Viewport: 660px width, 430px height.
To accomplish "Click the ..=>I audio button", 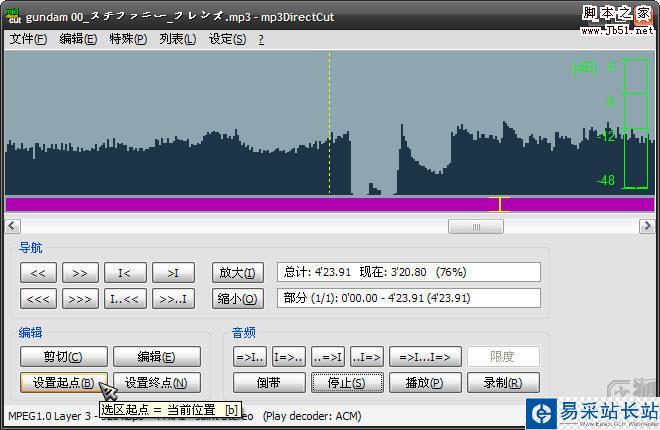I will point(328,357).
